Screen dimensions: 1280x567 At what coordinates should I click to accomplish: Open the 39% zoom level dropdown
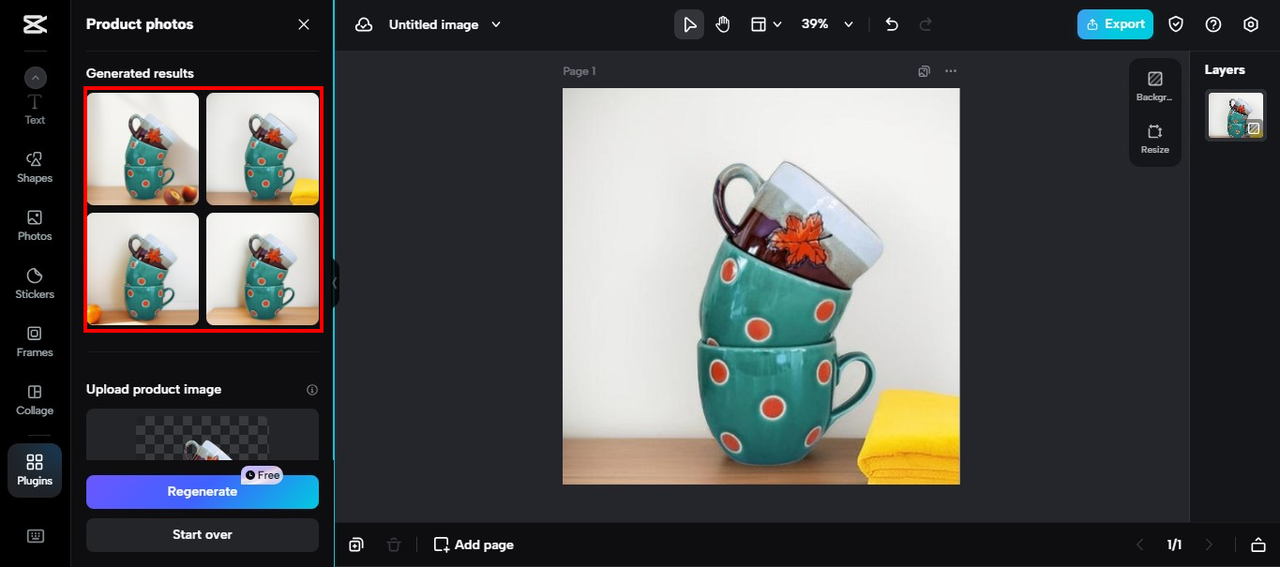[827, 24]
